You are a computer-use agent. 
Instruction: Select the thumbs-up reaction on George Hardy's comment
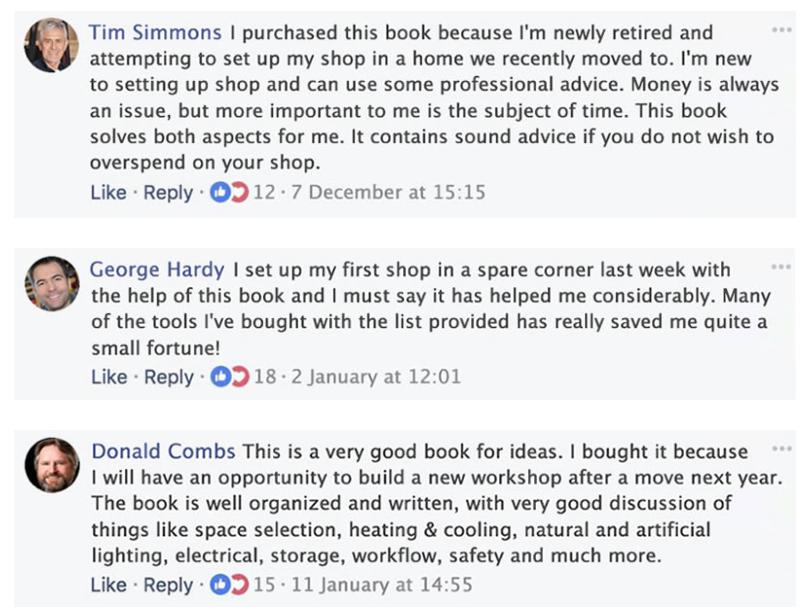[x=221, y=378]
